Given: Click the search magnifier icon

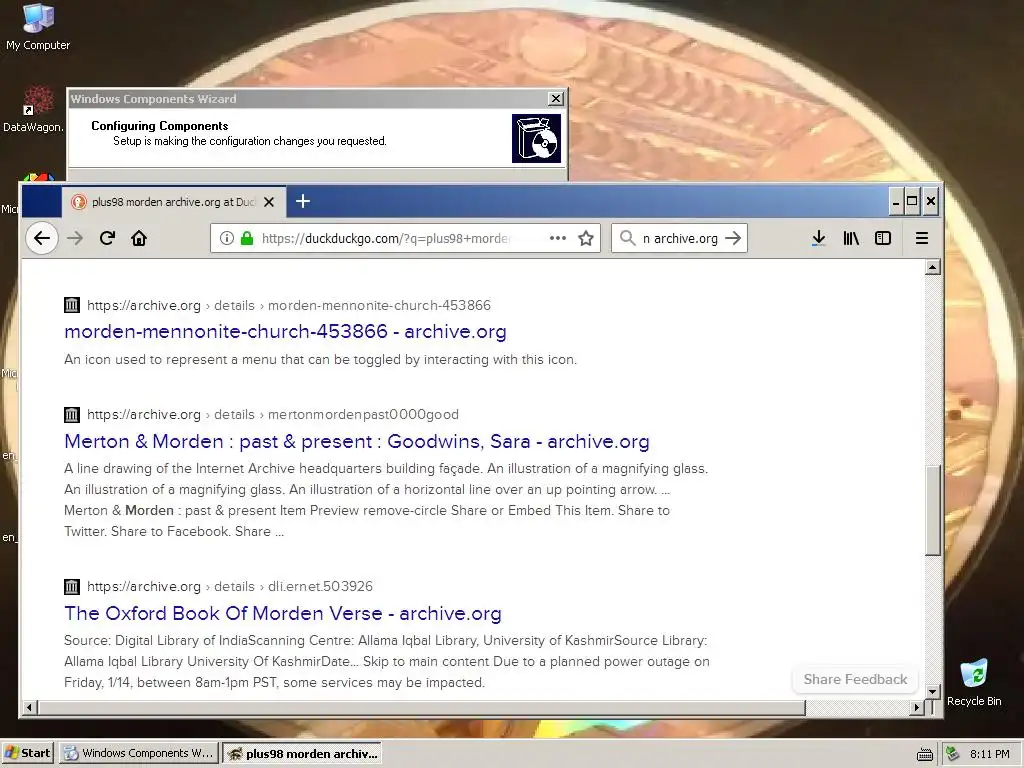Looking at the screenshot, I should [627, 238].
